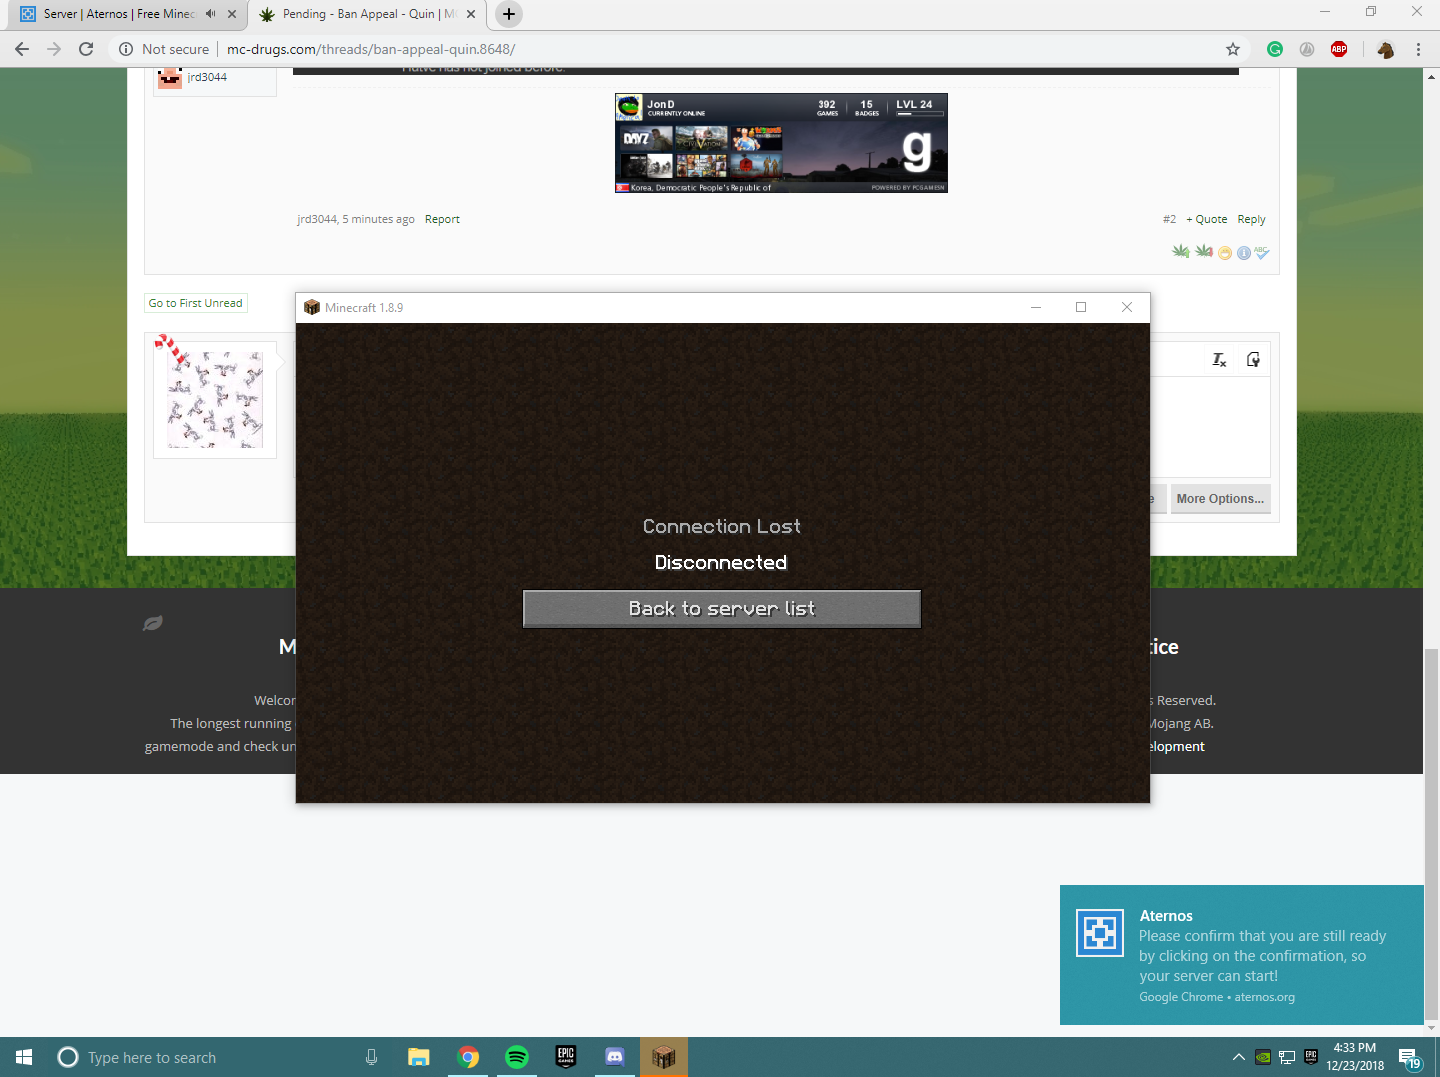Switch to Minecraft on the taskbar
Screen dimensions: 1440x1077
tap(664, 1057)
